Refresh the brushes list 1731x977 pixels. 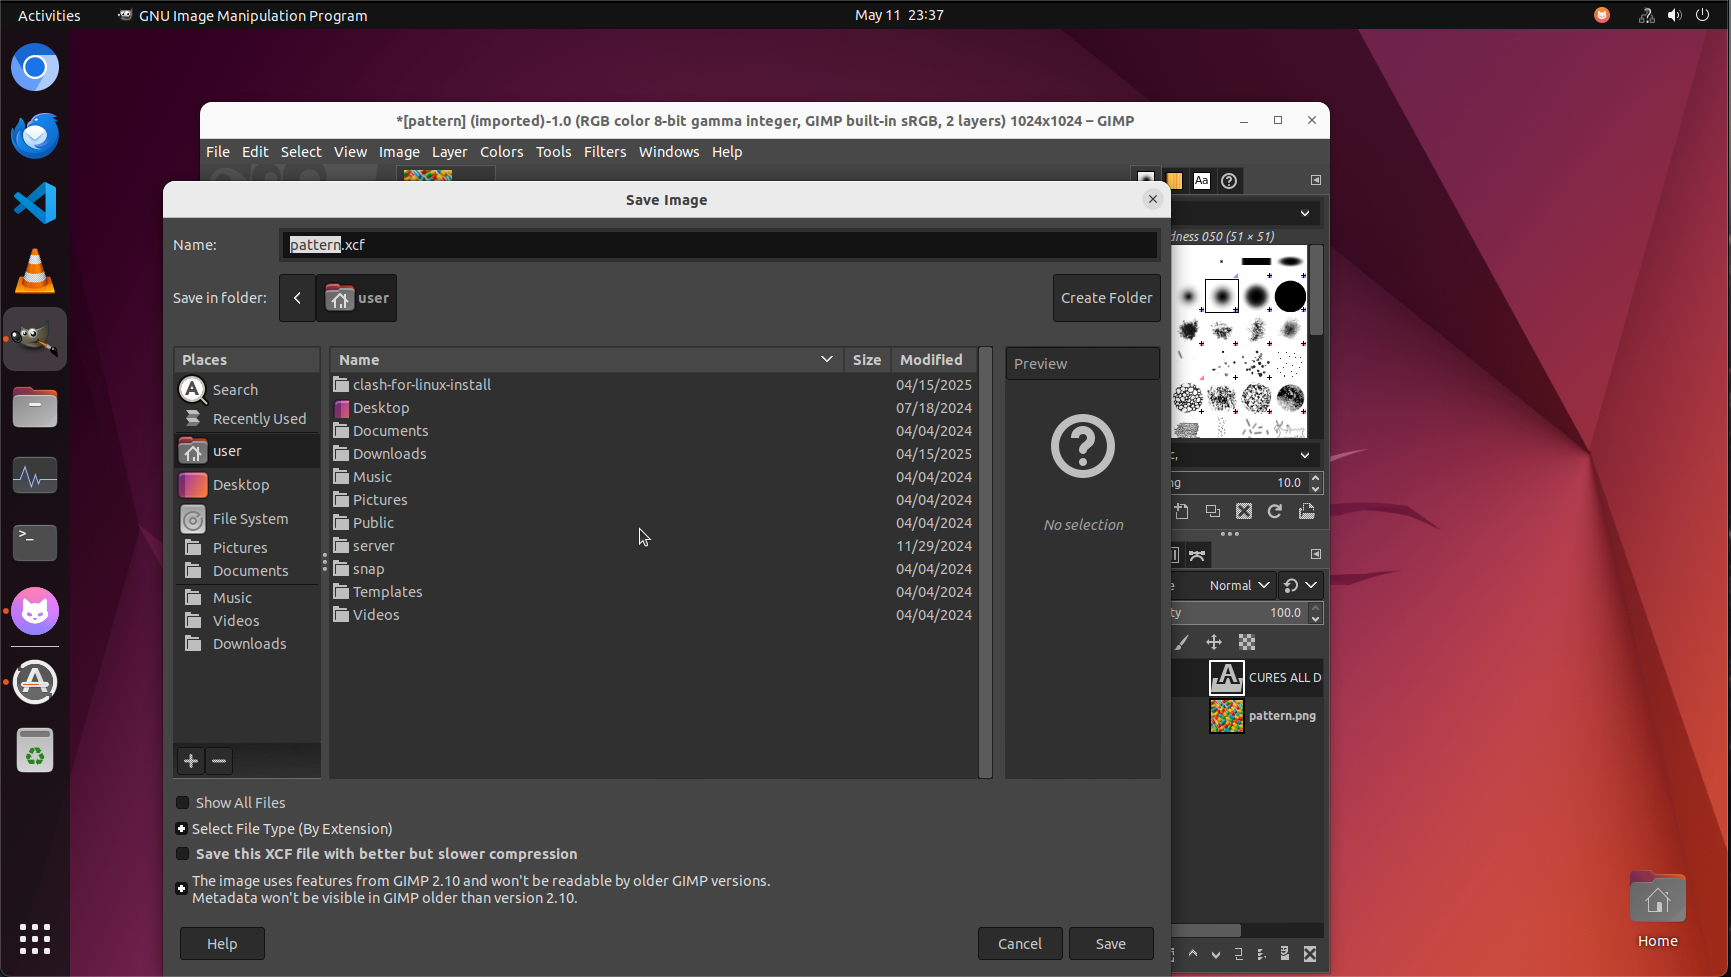coord(1275,511)
